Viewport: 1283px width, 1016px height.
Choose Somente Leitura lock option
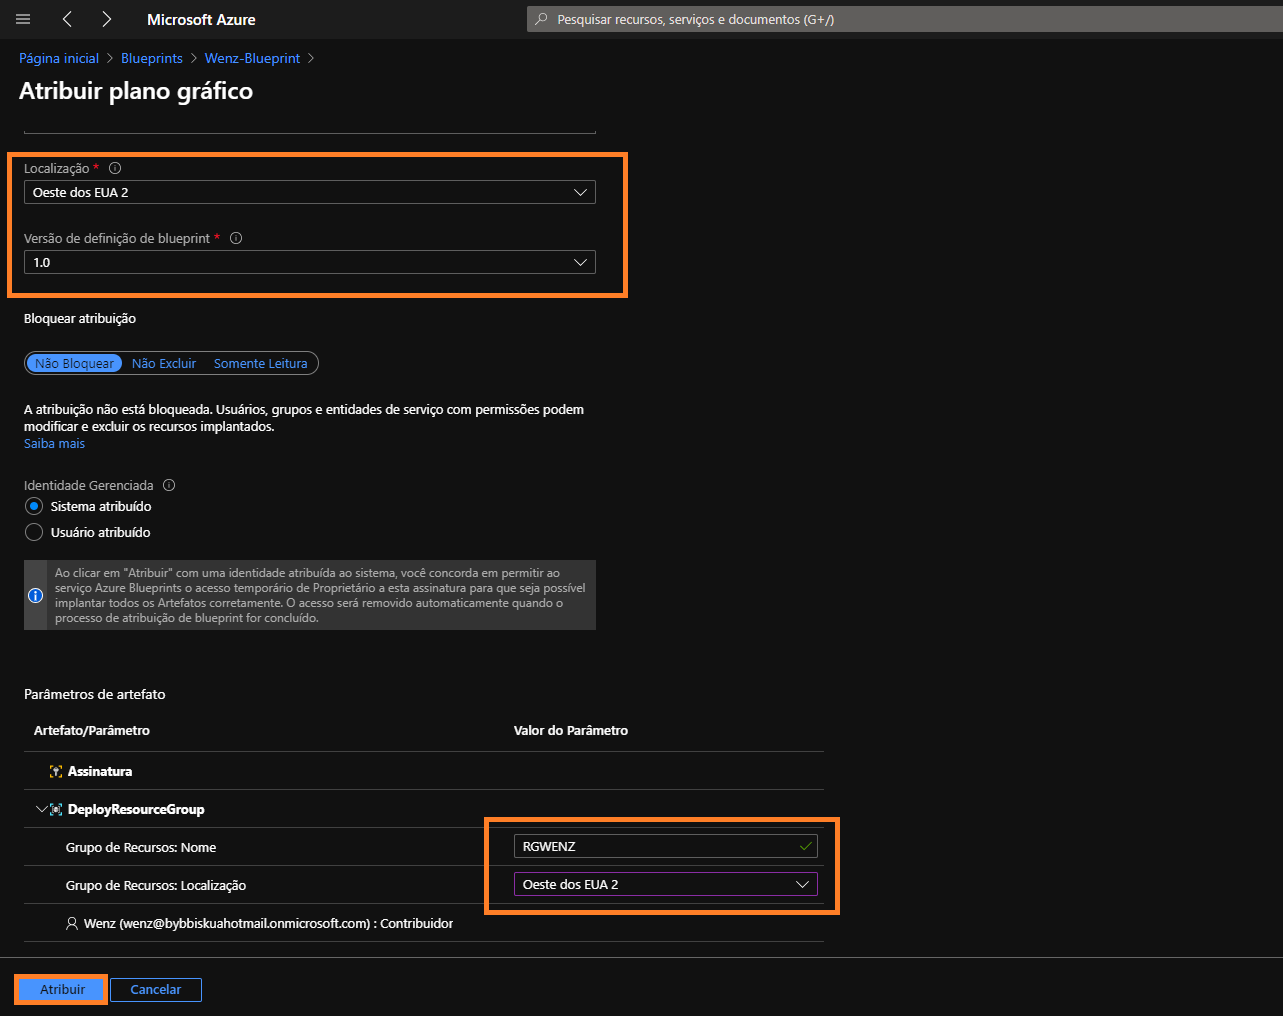(x=261, y=363)
